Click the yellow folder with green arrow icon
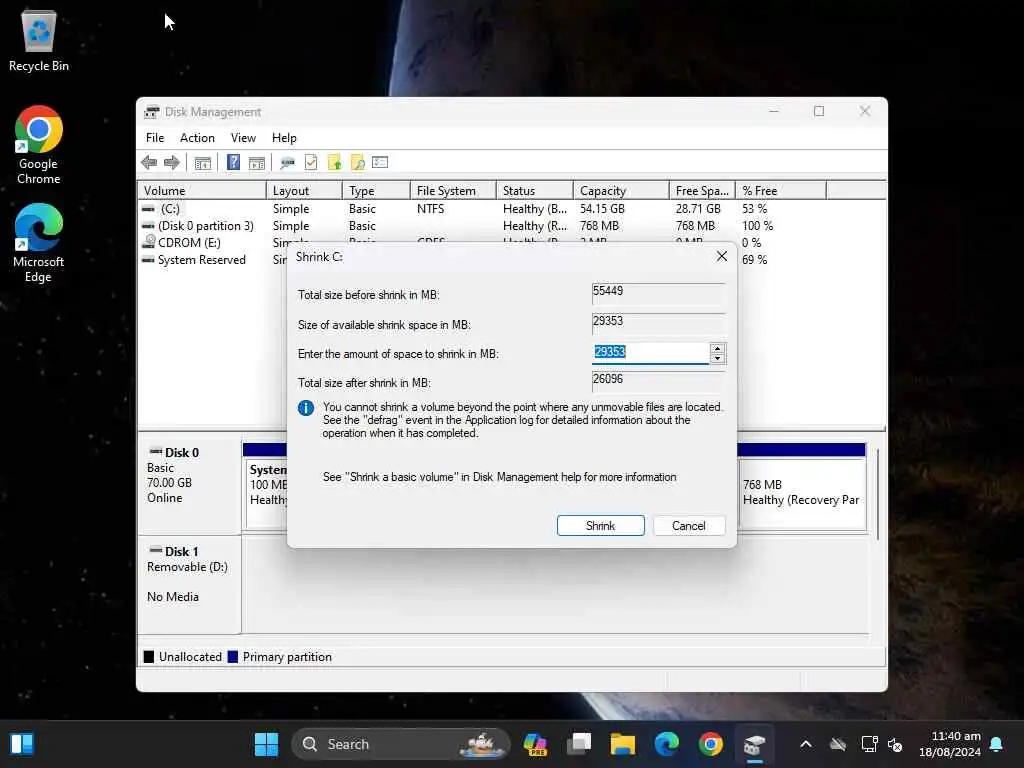 click(334, 162)
